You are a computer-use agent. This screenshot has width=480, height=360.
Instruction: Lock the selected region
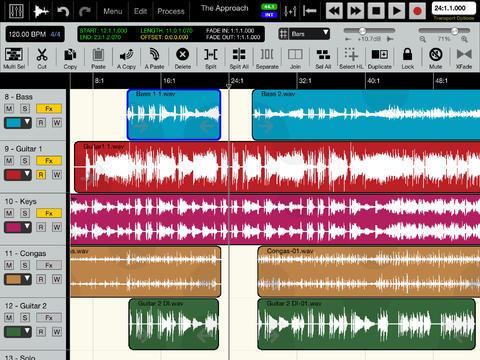[407, 58]
